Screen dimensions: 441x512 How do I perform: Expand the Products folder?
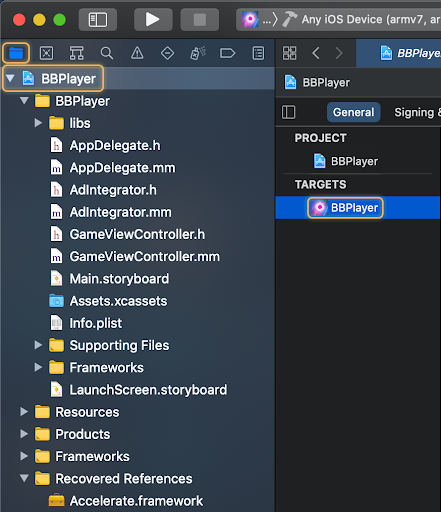[24, 434]
